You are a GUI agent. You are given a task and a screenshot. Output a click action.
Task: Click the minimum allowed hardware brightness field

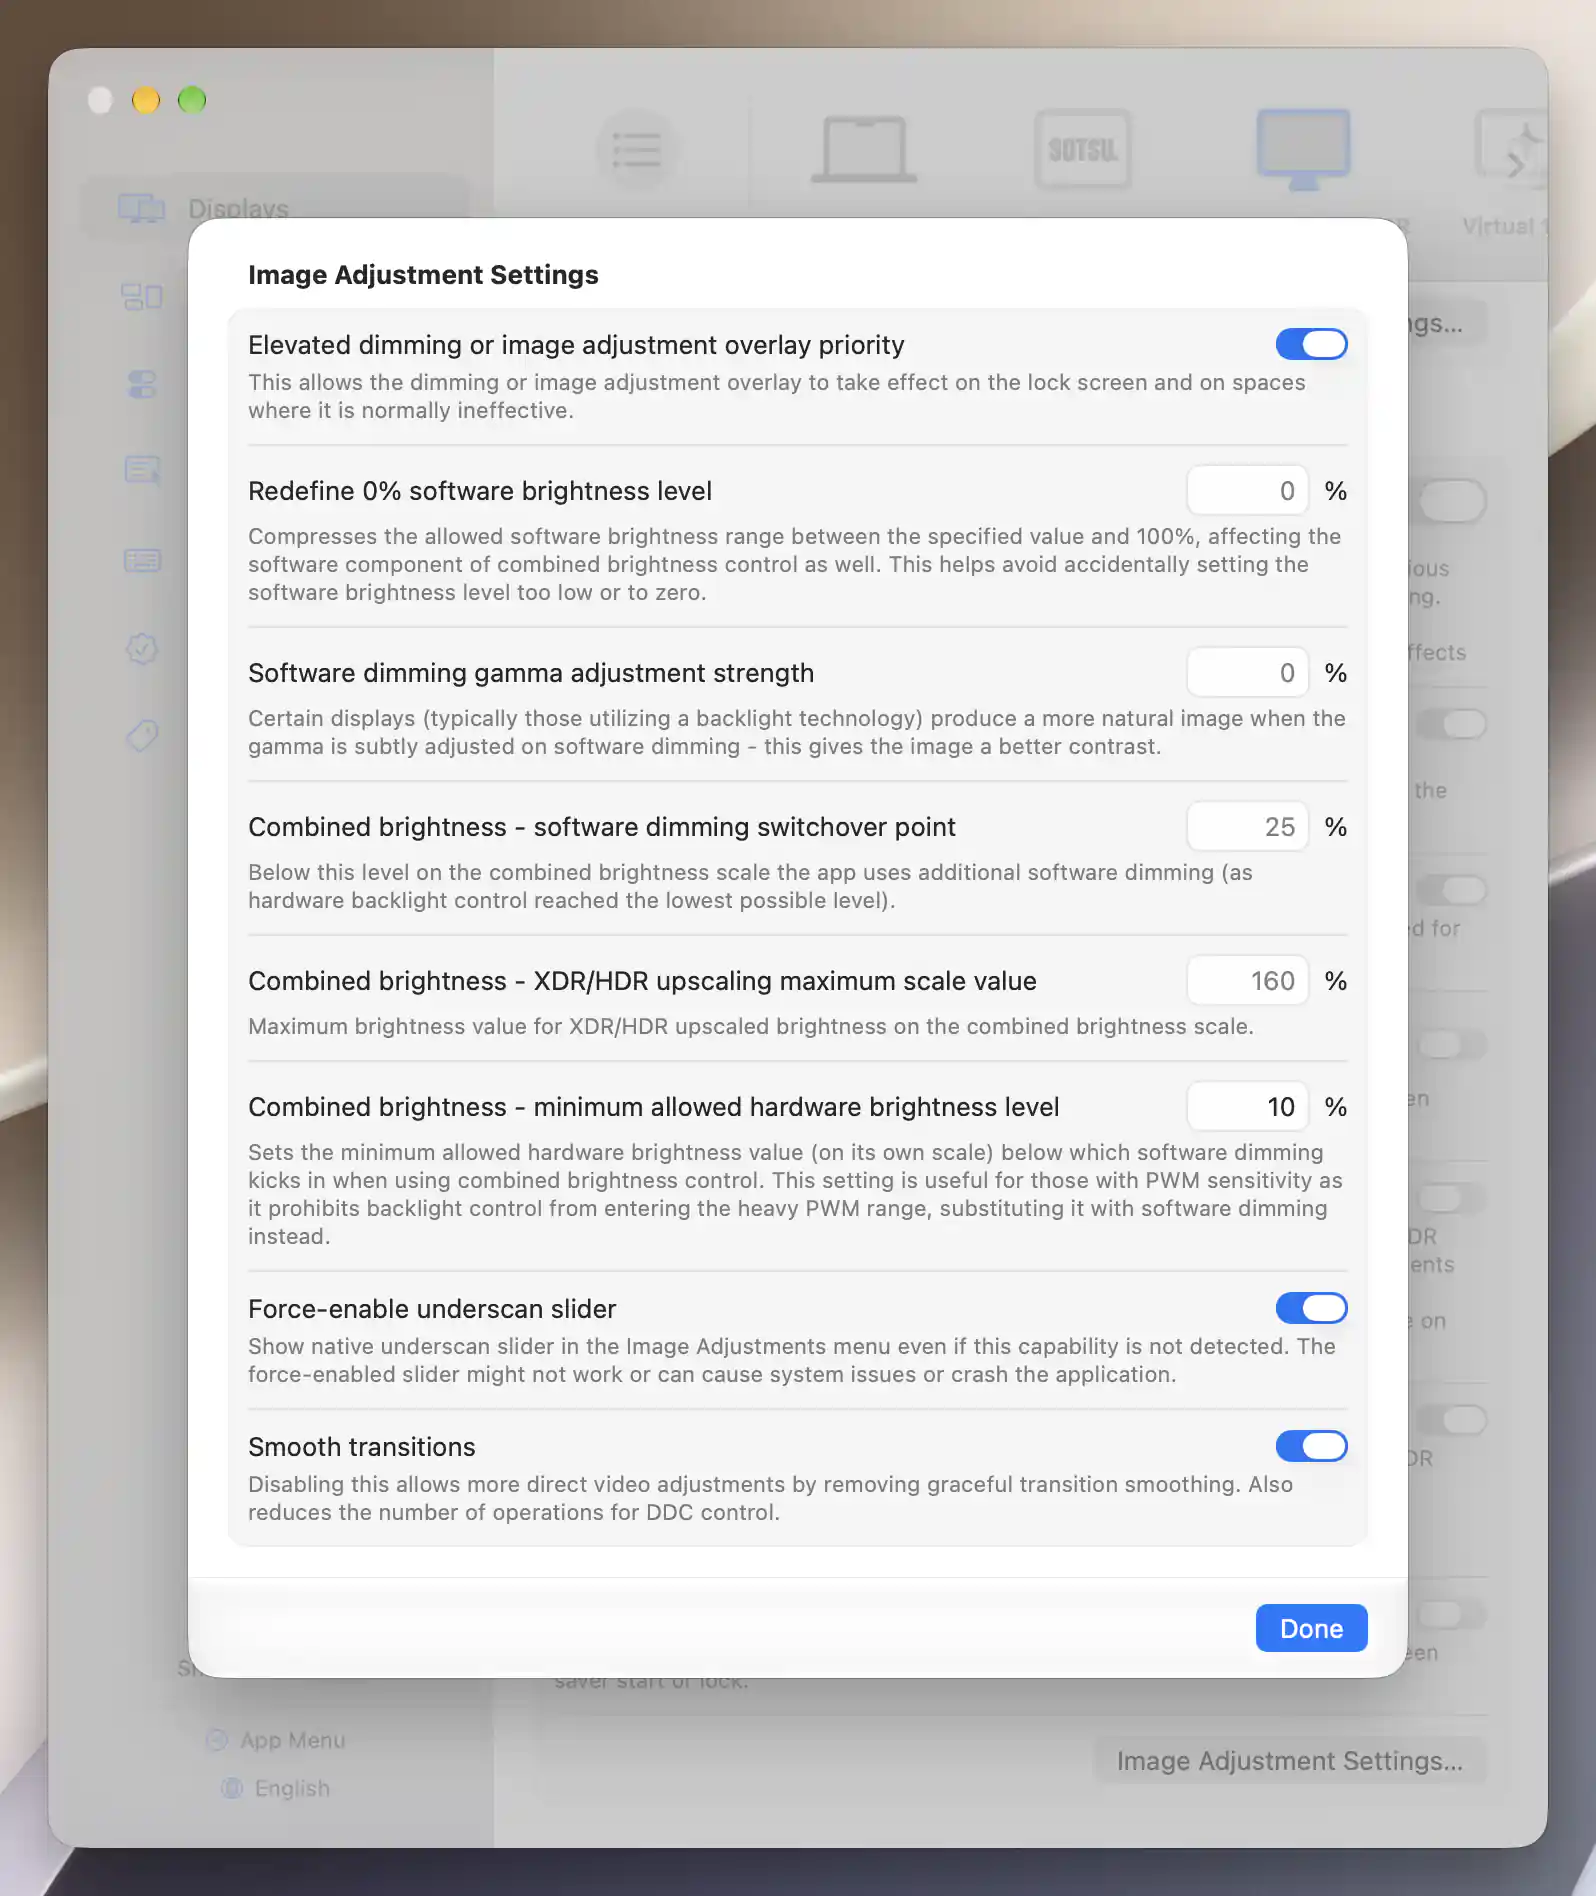coord(1247,1107)
